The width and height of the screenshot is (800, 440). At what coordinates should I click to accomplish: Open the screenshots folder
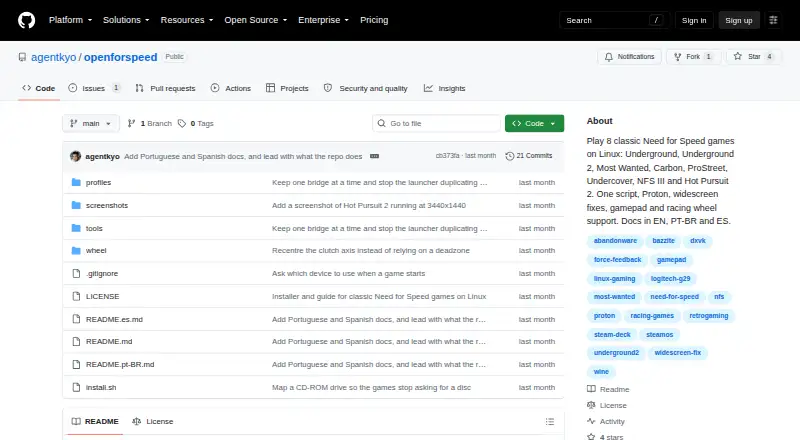[x=107, y=205]
